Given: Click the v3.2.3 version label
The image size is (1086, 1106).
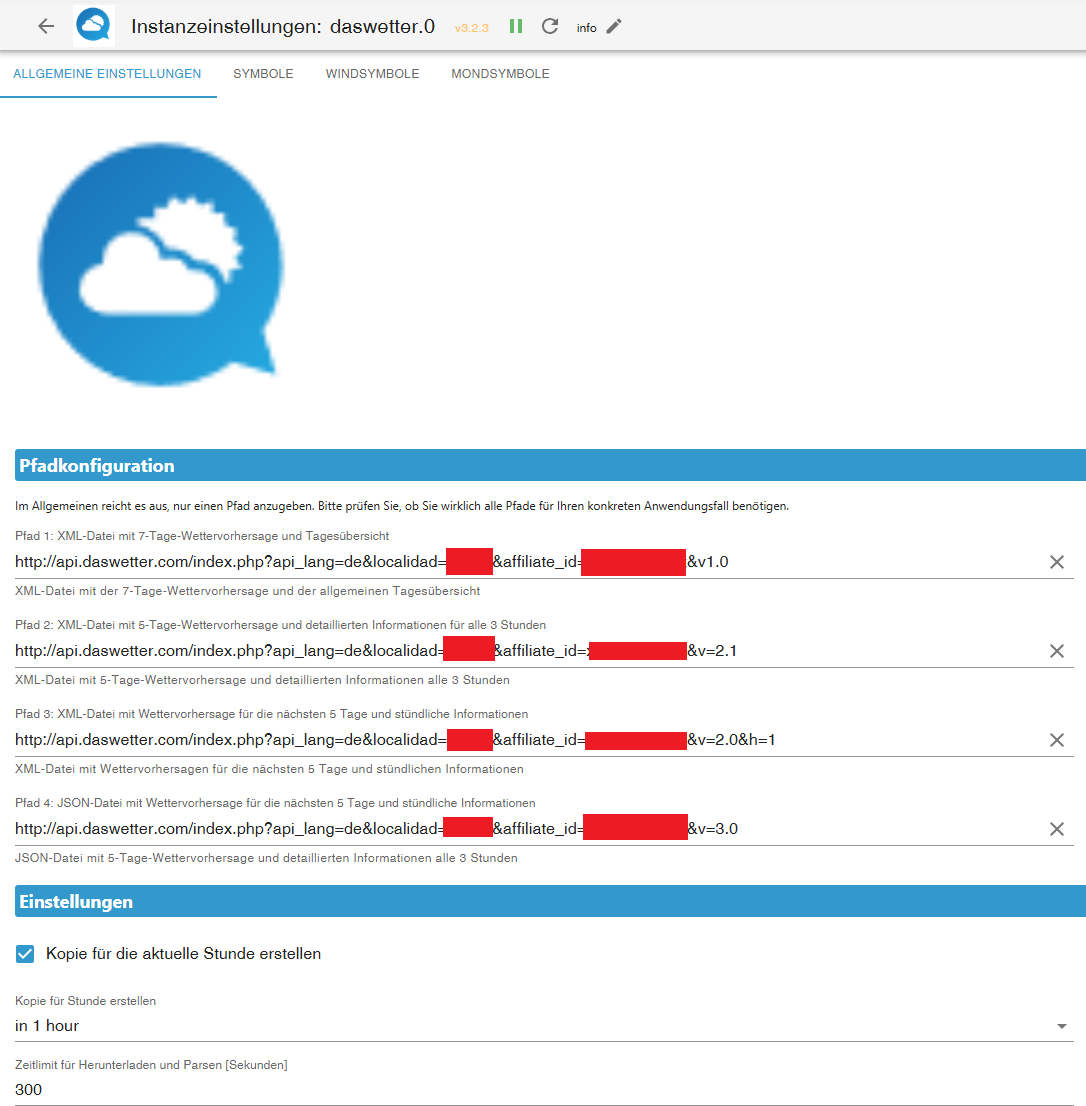Looking at the screenshot, I should [x=472, y=28].
